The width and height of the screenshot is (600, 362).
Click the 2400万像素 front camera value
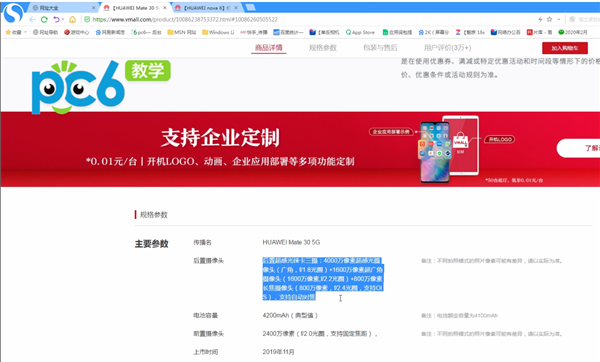click(x=320, y=334)
